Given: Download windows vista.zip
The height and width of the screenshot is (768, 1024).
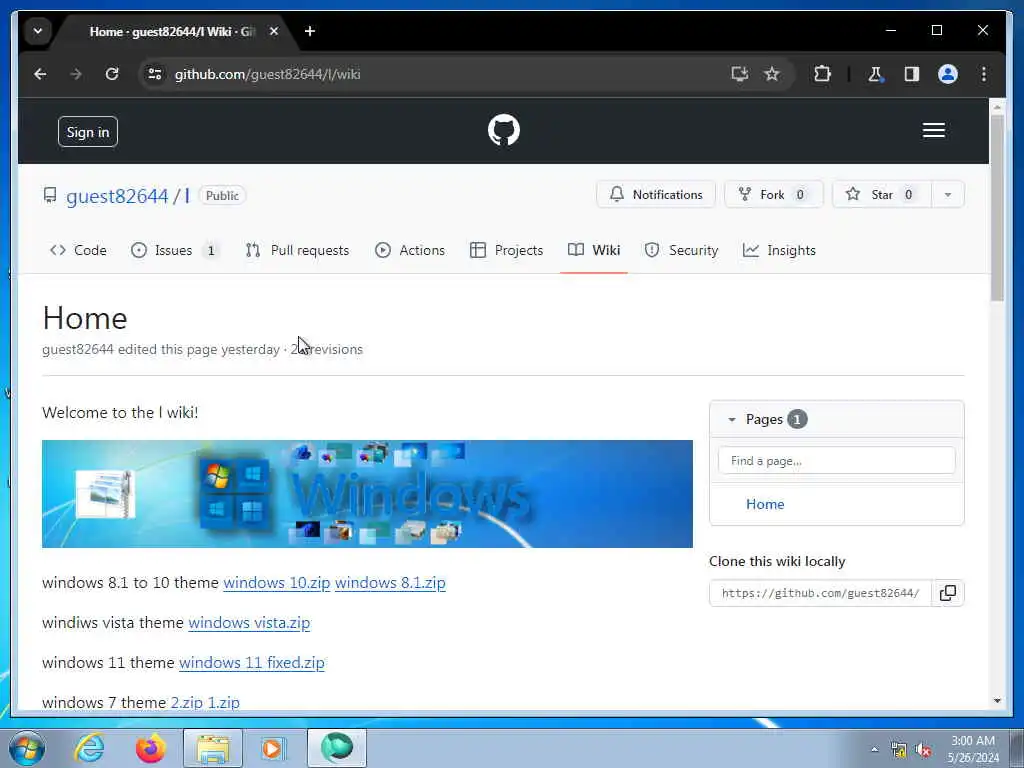Looking at the screenshot, I should pos(249,623).
